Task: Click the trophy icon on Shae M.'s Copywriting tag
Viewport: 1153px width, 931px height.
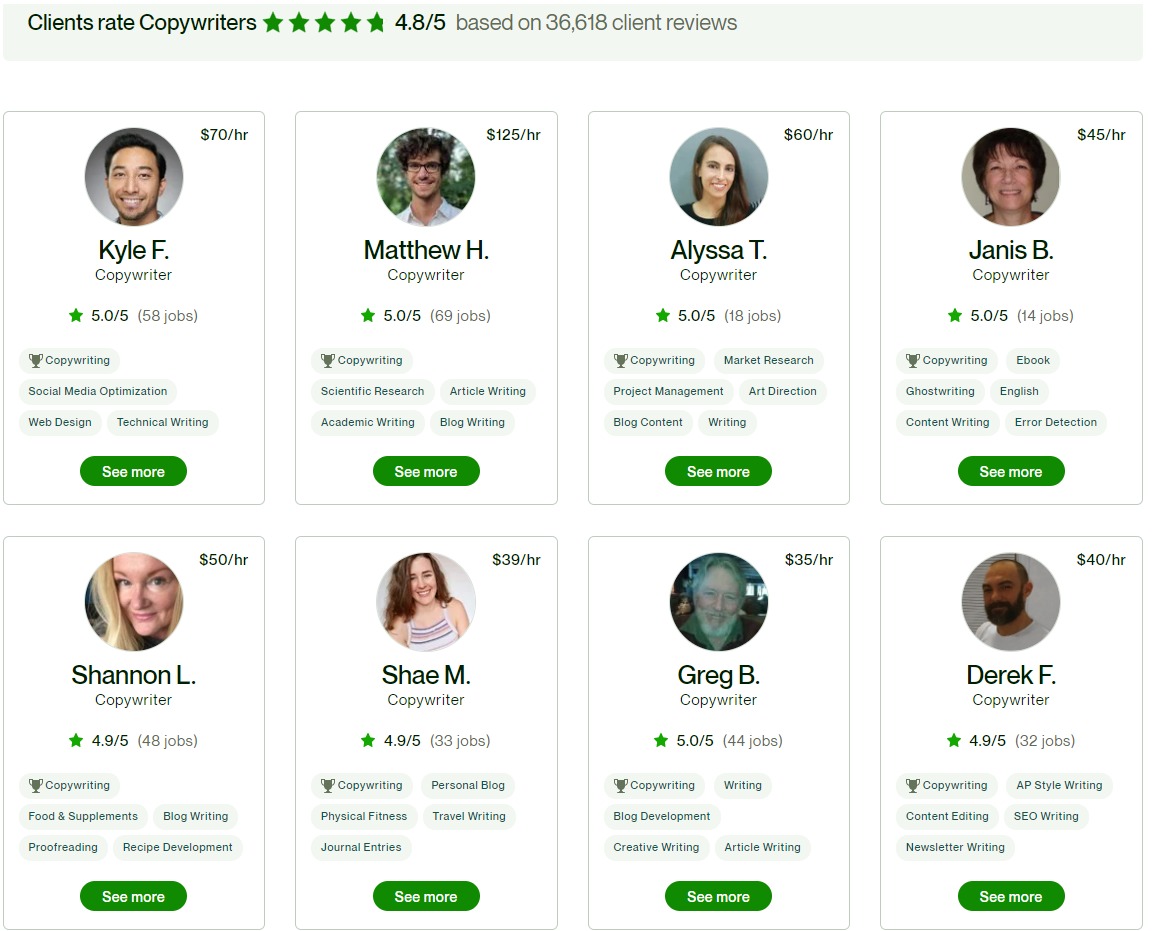Action: pos(328,785)
